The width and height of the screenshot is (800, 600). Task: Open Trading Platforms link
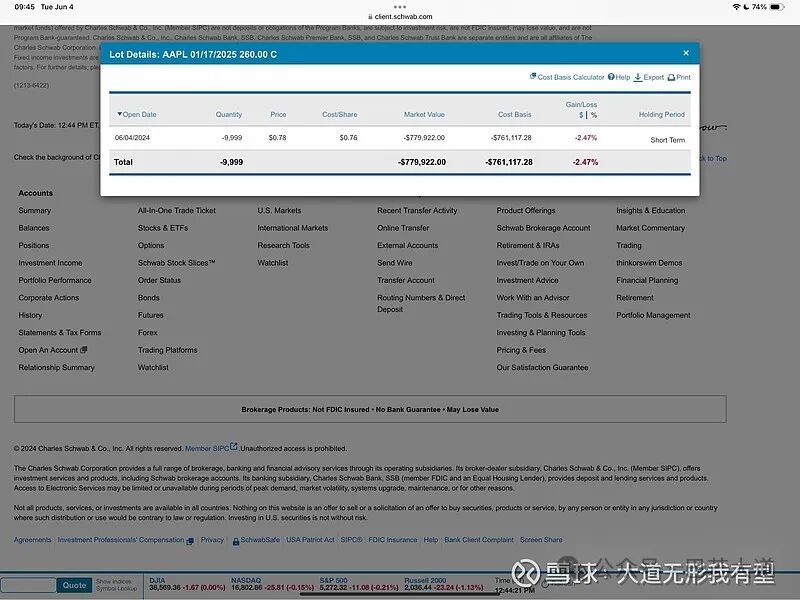167,350
